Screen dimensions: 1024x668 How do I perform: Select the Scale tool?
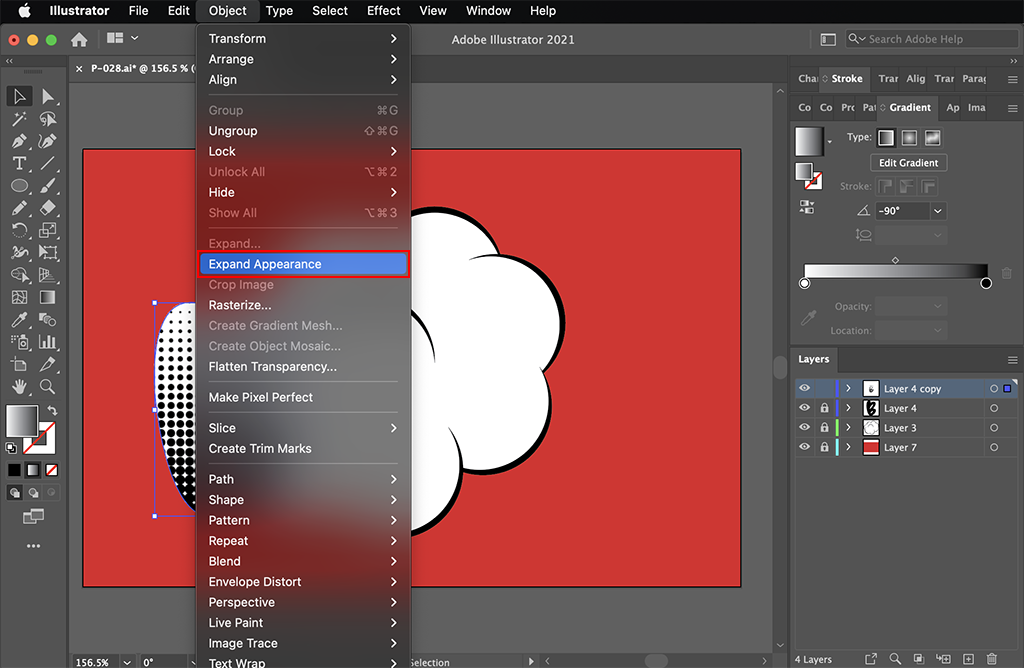pyautogui.click(x=48, y=230)
